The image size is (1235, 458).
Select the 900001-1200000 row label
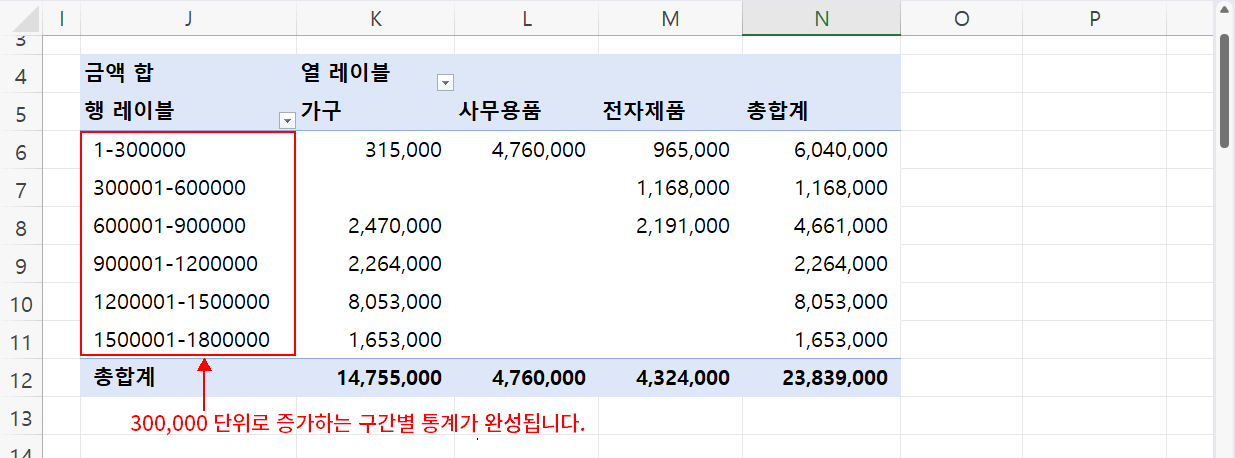189,263
